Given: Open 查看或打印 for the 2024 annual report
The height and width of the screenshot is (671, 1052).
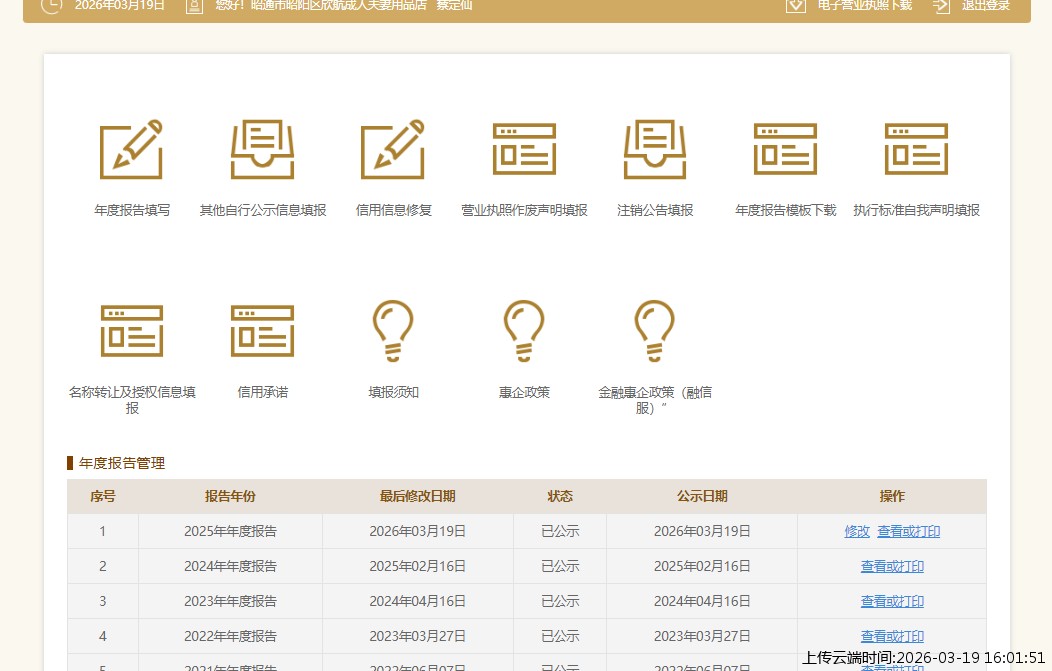Looking at the screenshot, I should pyautogui.click(x=892, y=566).
